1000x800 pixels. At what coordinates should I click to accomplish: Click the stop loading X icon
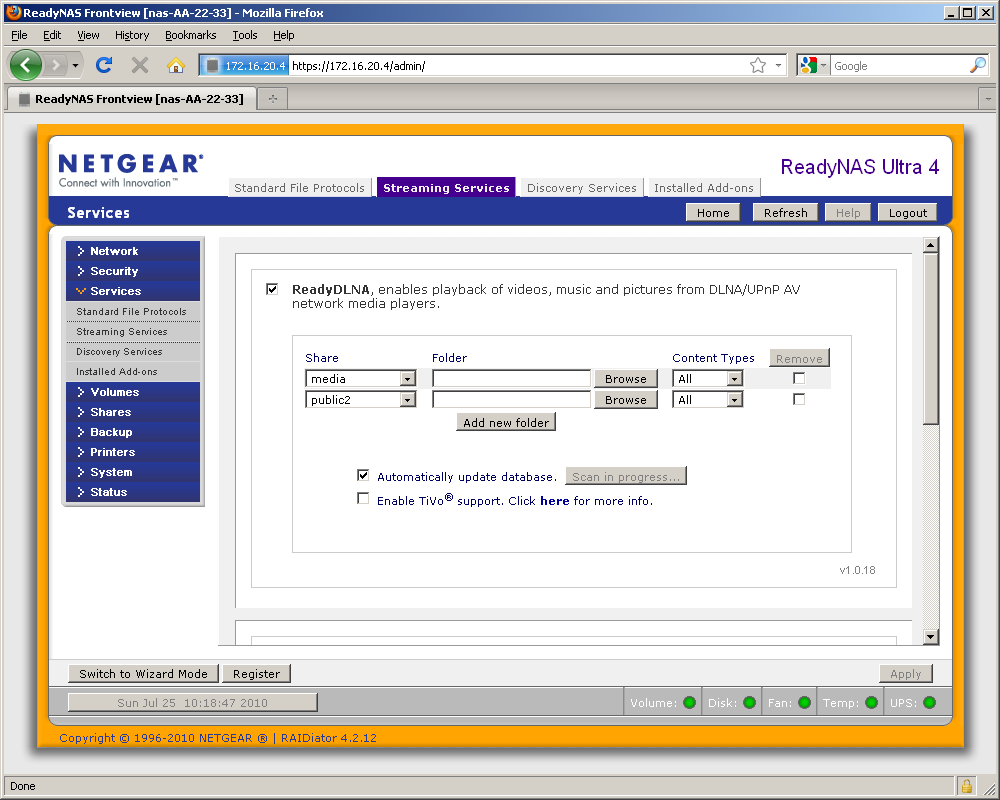(x=140, y=65)
